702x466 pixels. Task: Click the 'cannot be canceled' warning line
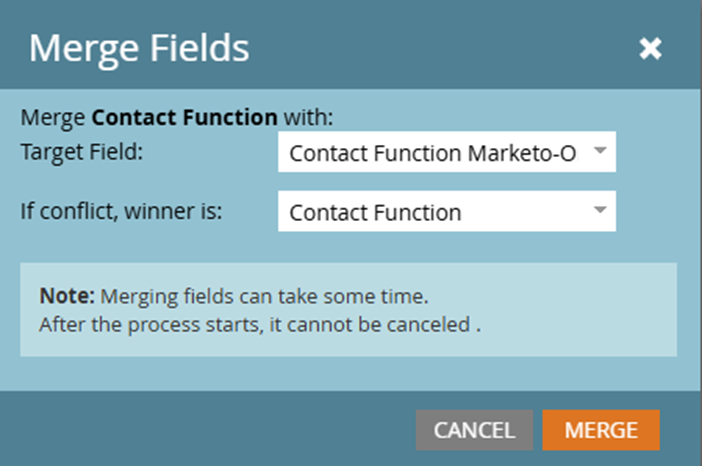tap(260, 324)
